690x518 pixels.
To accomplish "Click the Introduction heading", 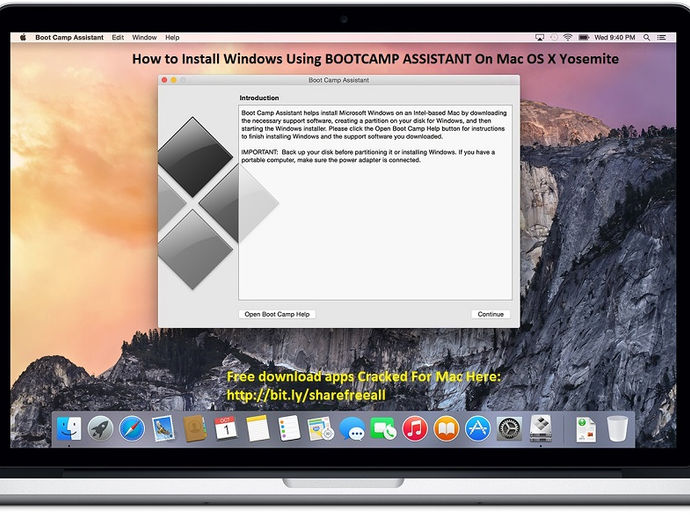I will click(259, 98).
